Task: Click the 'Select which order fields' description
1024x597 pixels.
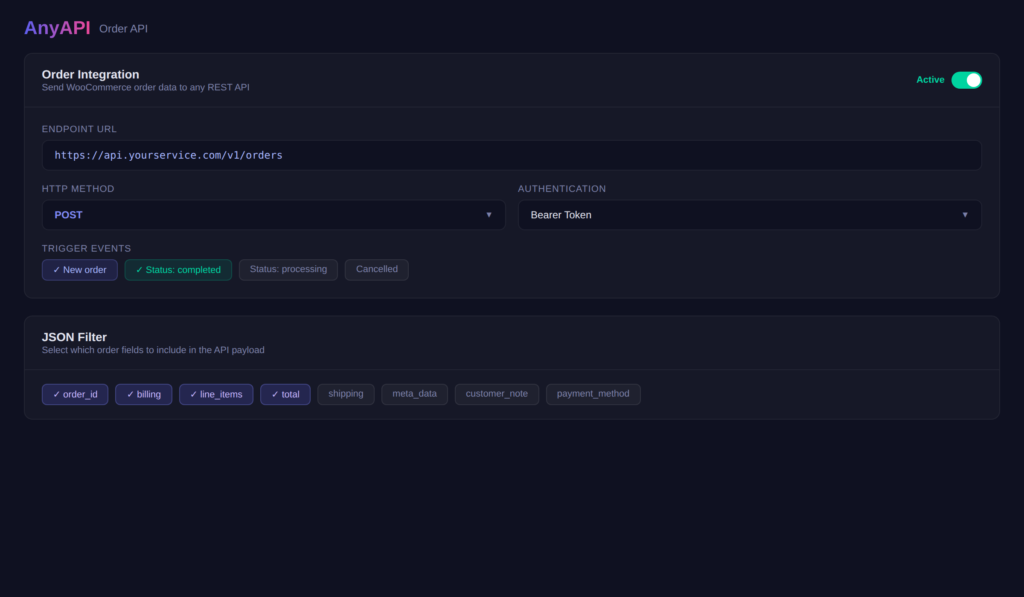Action: (x=153, y=350)
